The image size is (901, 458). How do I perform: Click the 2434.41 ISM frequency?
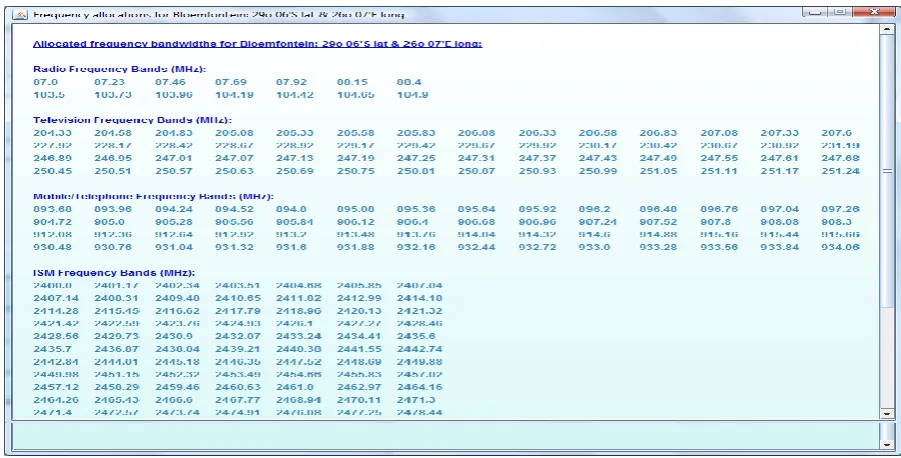coord(359,336)
